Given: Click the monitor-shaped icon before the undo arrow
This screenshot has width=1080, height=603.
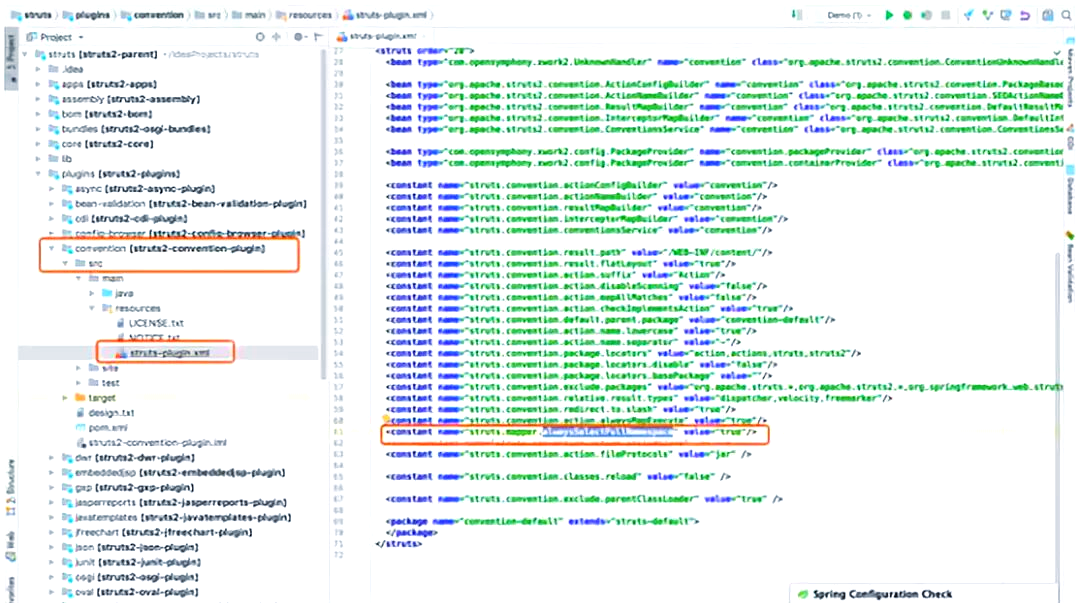Looking at the screenshot, I should [x=1006, y=15].
